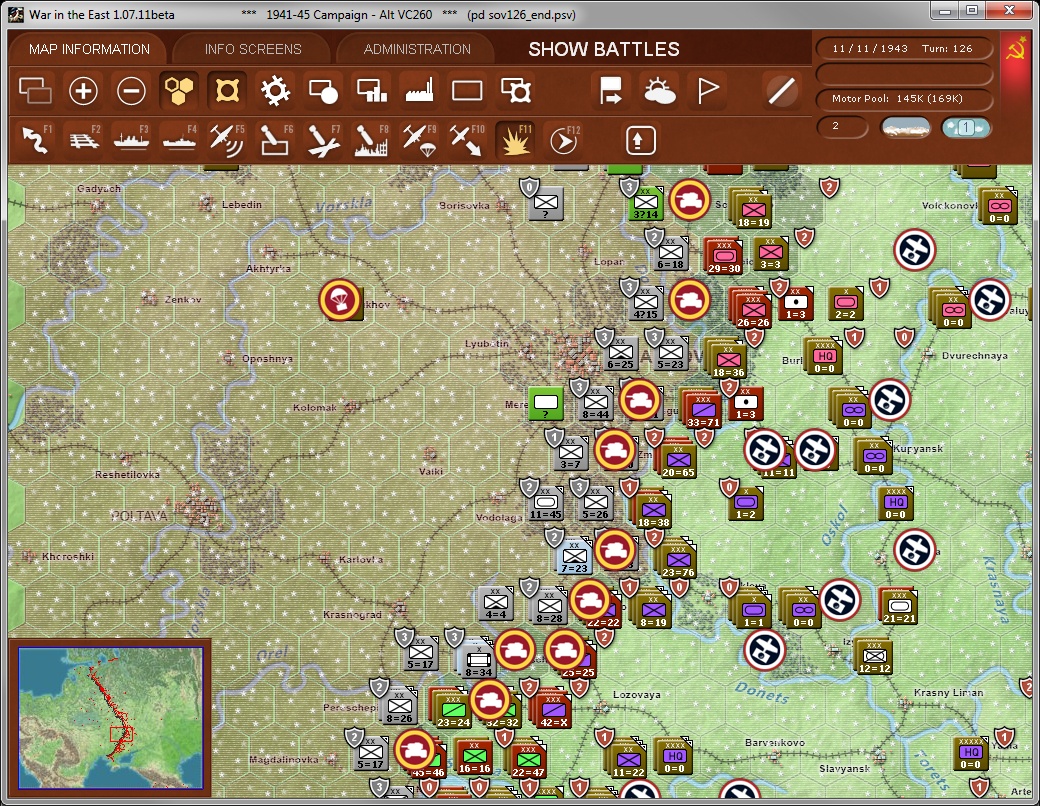Click the F12 end turn button
This screenshot has width=1040, height=806.
click(564, 140)
